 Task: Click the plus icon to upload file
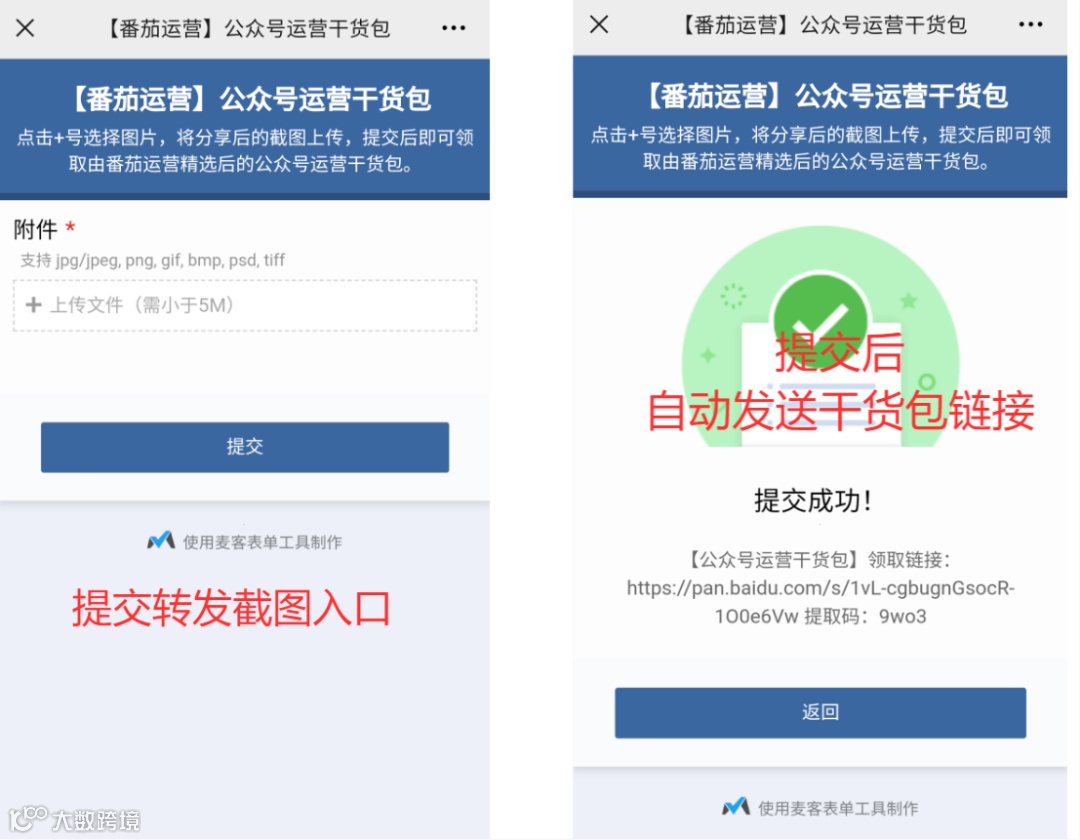[33, 305]
